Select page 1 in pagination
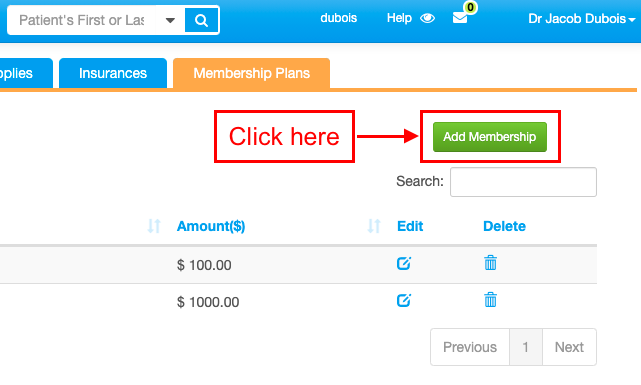 pyautogui.click(x=526, y=347)
